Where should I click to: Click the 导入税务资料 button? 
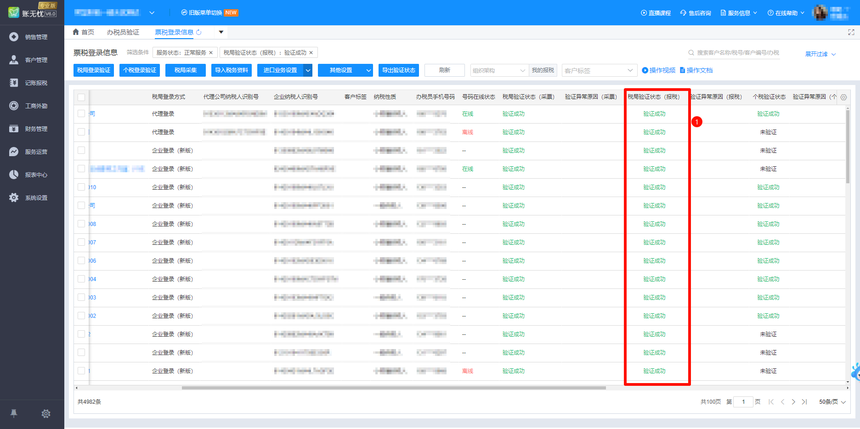231,70
